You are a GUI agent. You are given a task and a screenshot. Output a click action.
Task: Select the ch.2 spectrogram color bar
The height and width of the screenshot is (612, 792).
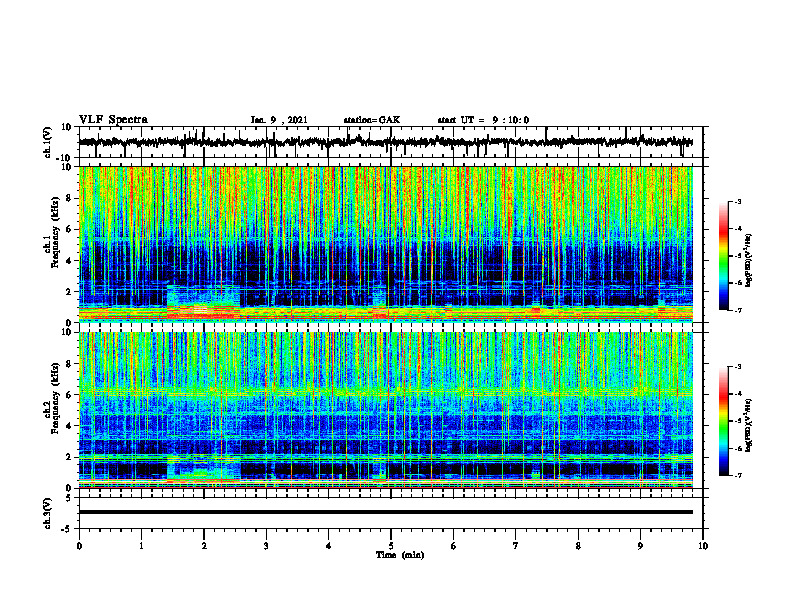pos(723,421)
